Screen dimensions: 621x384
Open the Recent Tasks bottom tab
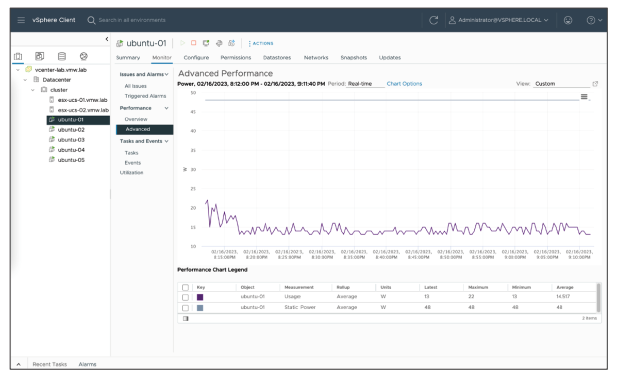[50, 364]
